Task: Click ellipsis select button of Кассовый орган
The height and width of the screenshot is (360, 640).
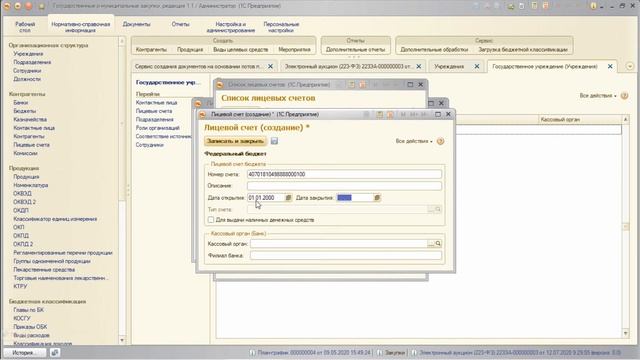Action: tap(431, 244)
